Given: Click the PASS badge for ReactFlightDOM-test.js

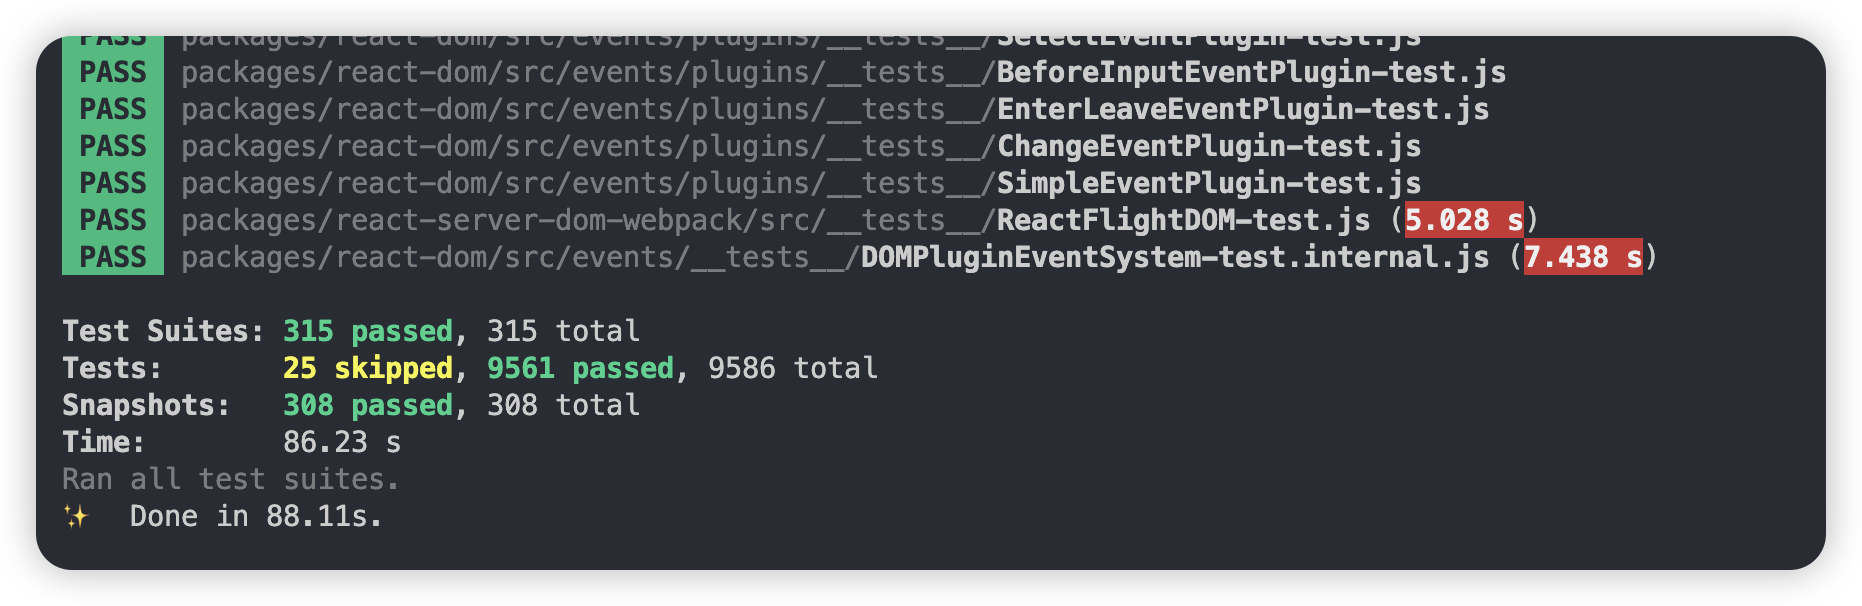Looking at the screenshot, I should (113, 221).
